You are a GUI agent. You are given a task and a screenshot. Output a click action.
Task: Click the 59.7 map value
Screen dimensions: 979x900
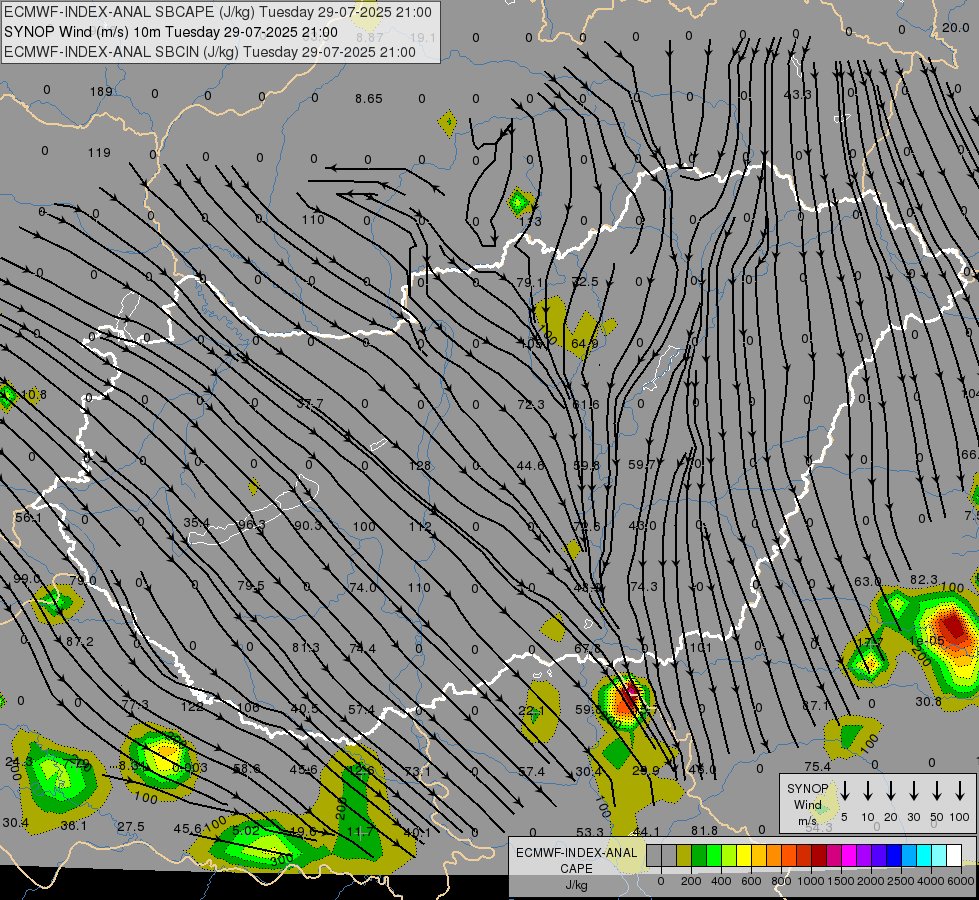pyautogui.click(x=642, y=465)
